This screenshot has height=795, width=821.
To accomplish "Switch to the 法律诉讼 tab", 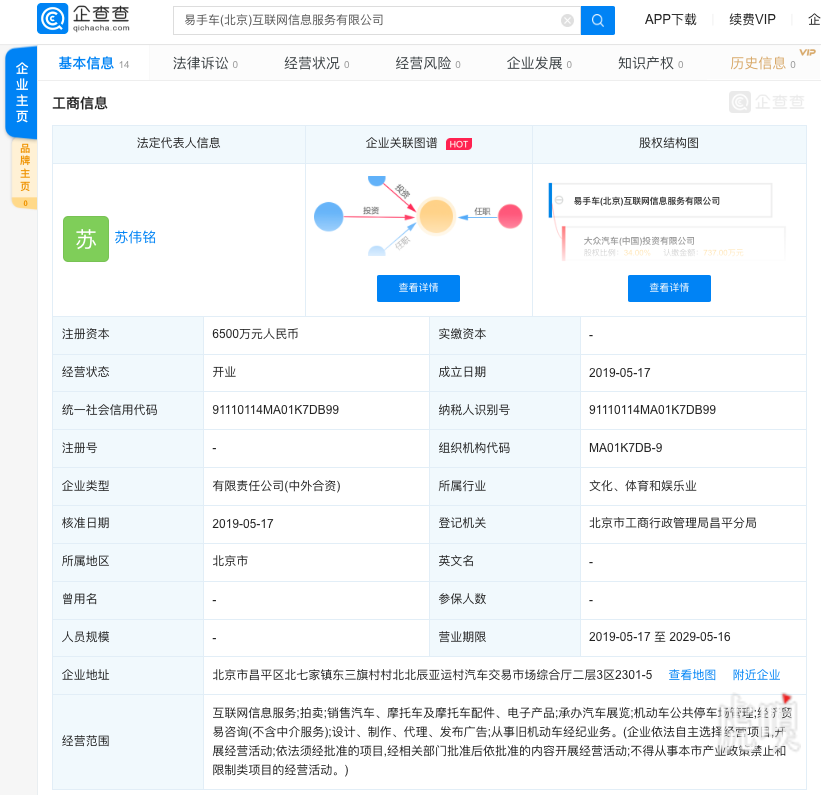I will click(x=200, y=64).
